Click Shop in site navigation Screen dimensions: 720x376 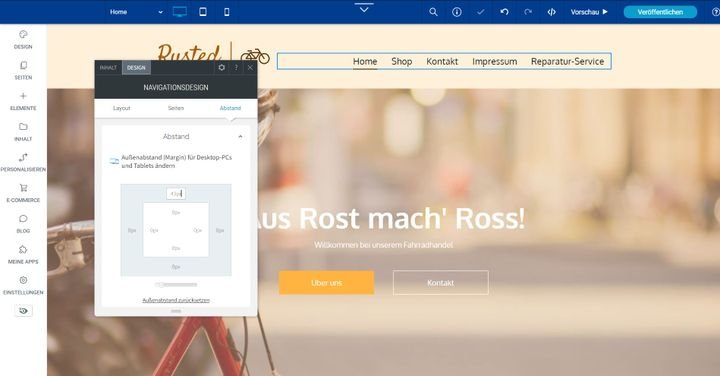[x=401, y=61]
